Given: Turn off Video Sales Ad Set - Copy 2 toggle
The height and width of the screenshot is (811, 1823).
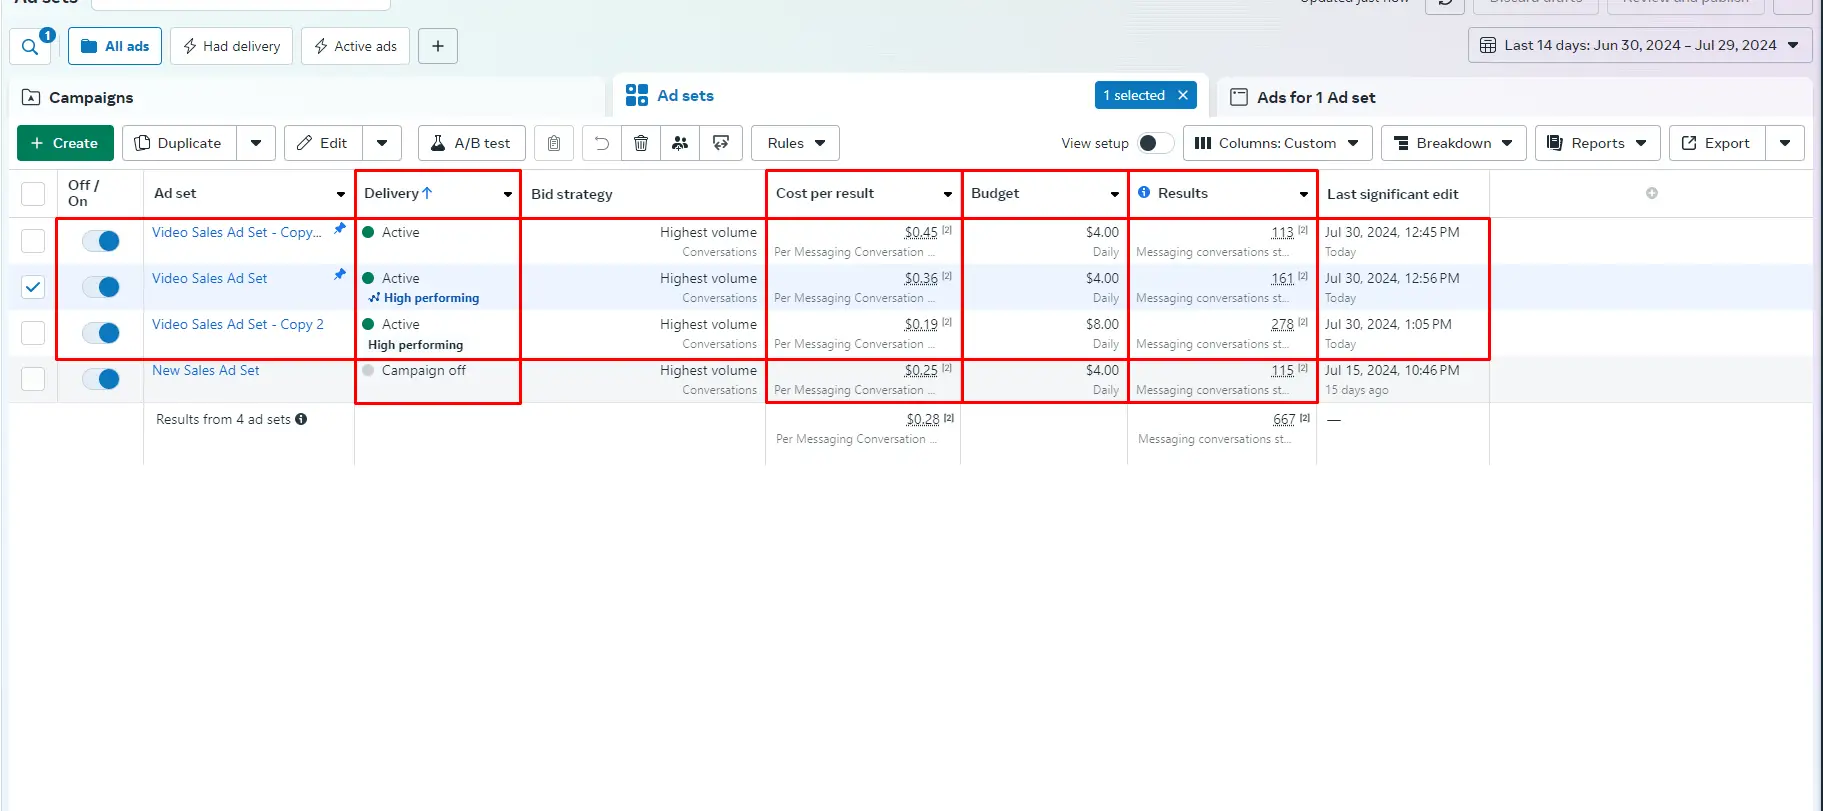Looking at the screenshot, I should [101, 333].
